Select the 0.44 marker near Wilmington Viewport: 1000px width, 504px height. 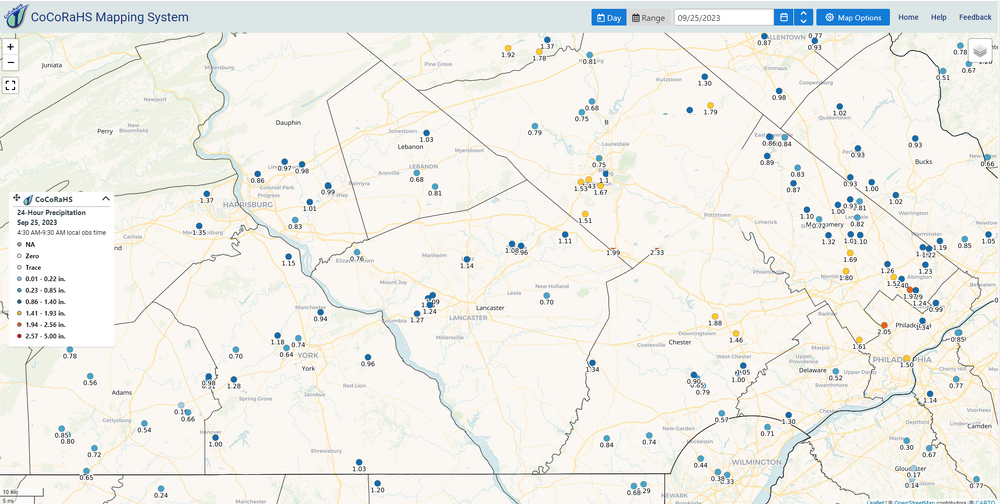click(x=700, y=458)
